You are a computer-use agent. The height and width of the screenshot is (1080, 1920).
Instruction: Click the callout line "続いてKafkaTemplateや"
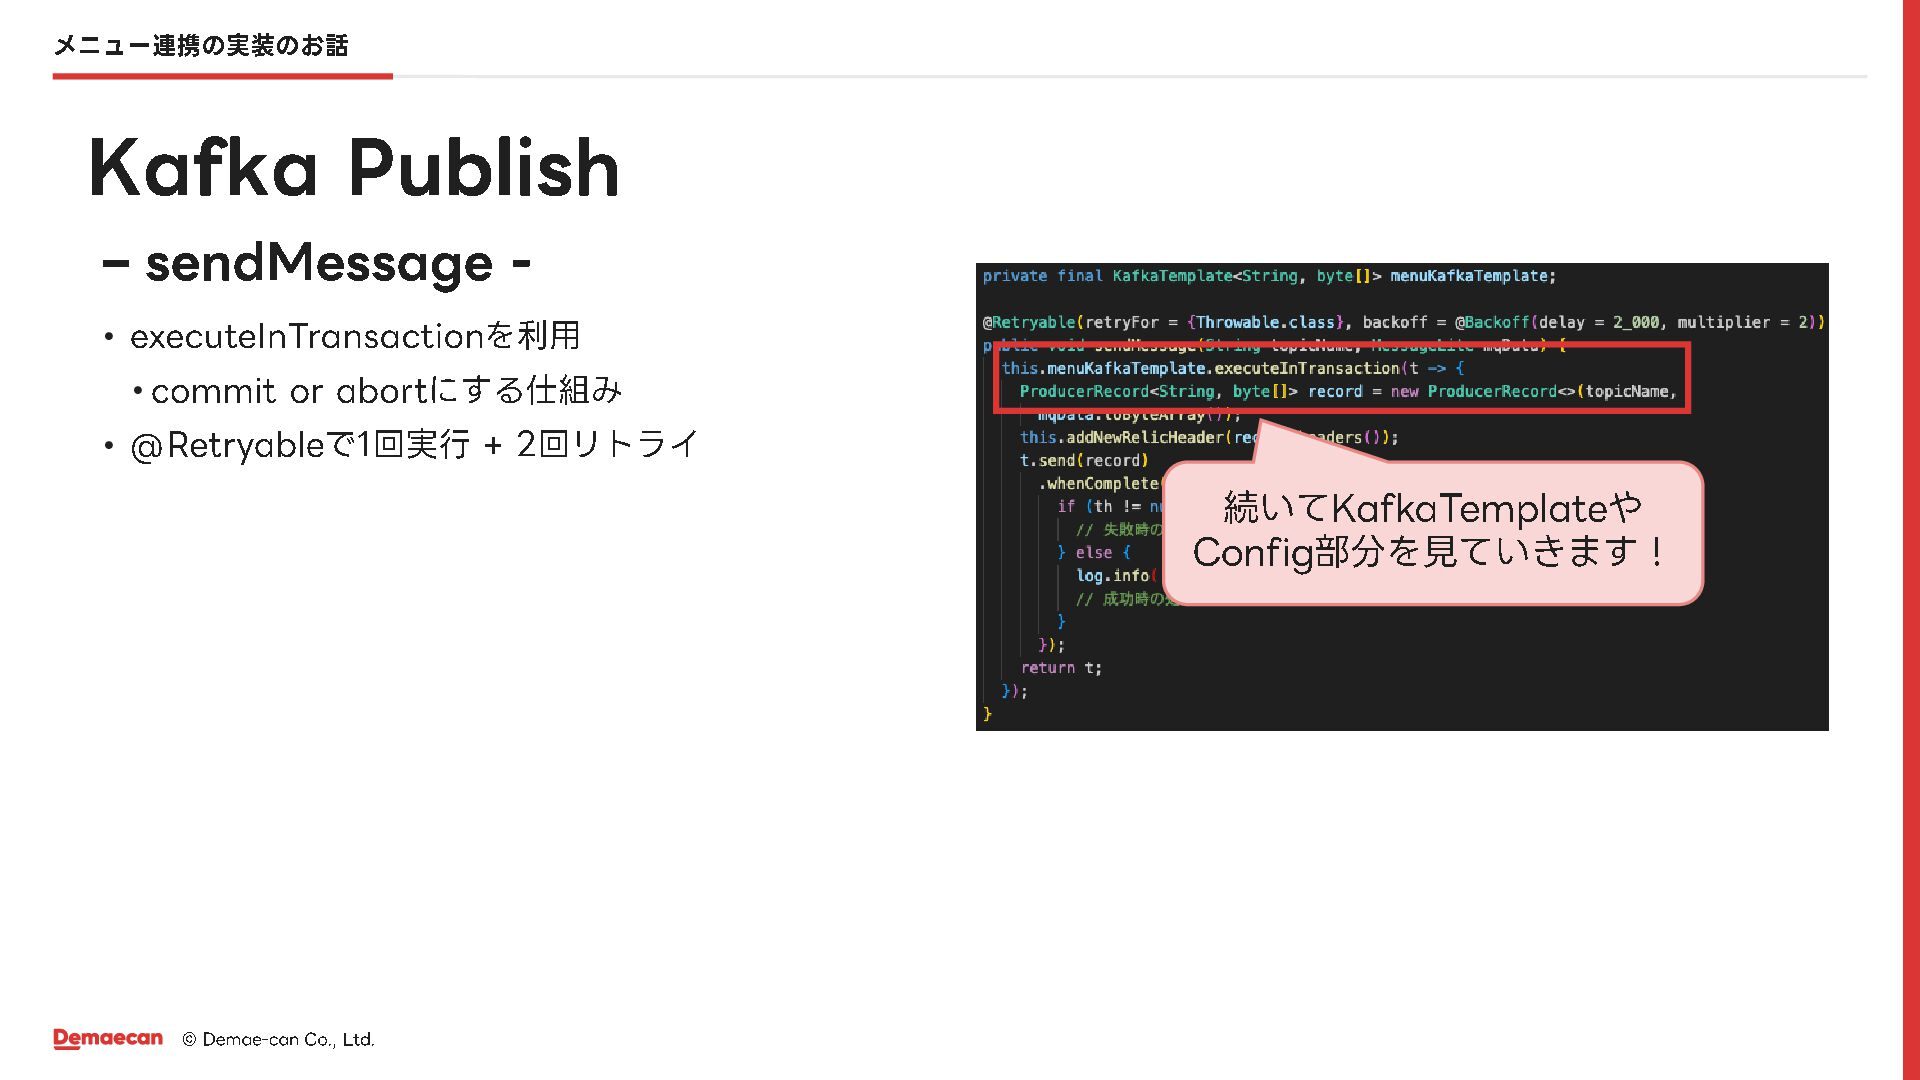tap(1433, 508)
